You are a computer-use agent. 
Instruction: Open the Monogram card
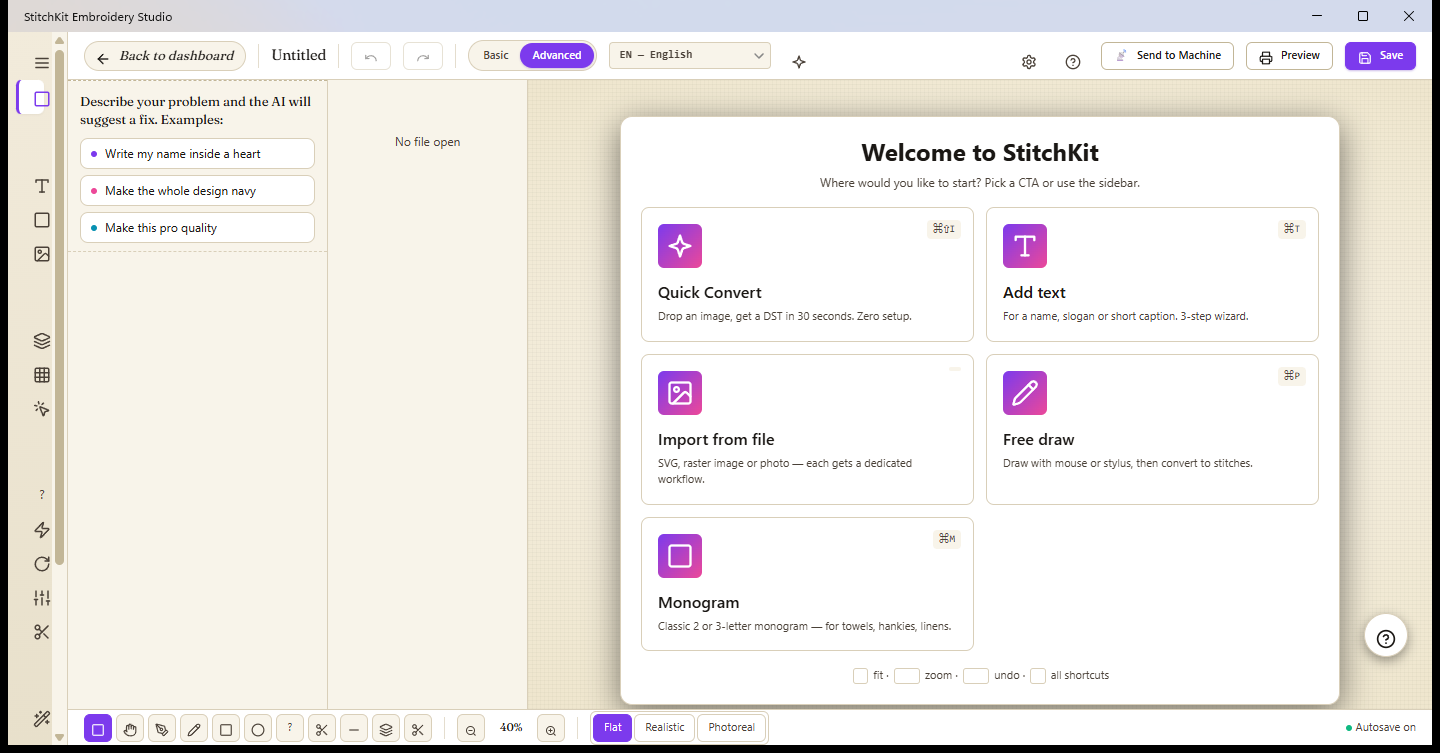pyautogui.click(x=807, y=584)
